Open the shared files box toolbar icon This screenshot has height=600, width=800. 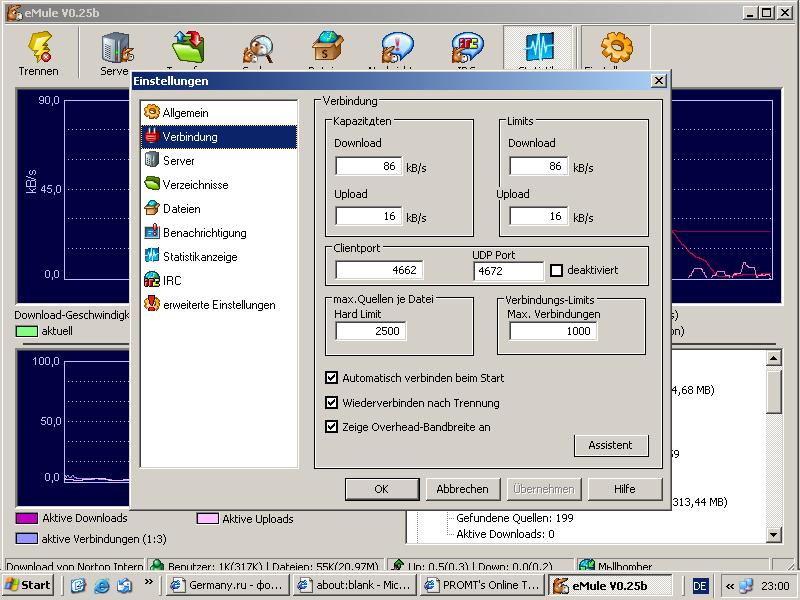(x=328, y=48)
